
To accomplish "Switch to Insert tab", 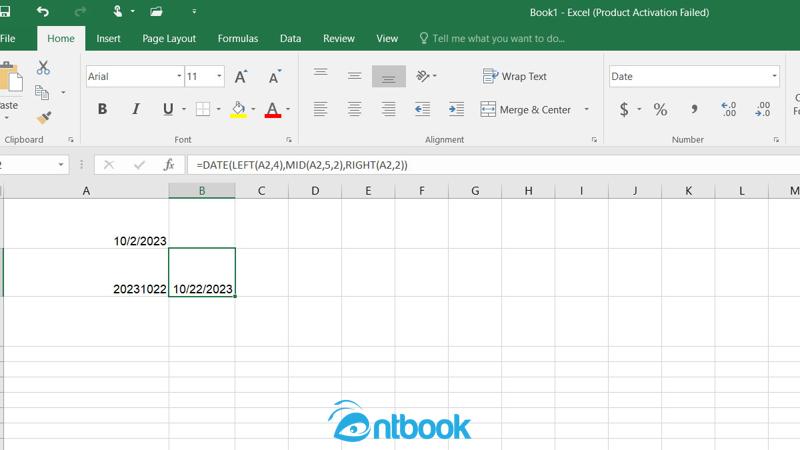I will tap(108, 38).
